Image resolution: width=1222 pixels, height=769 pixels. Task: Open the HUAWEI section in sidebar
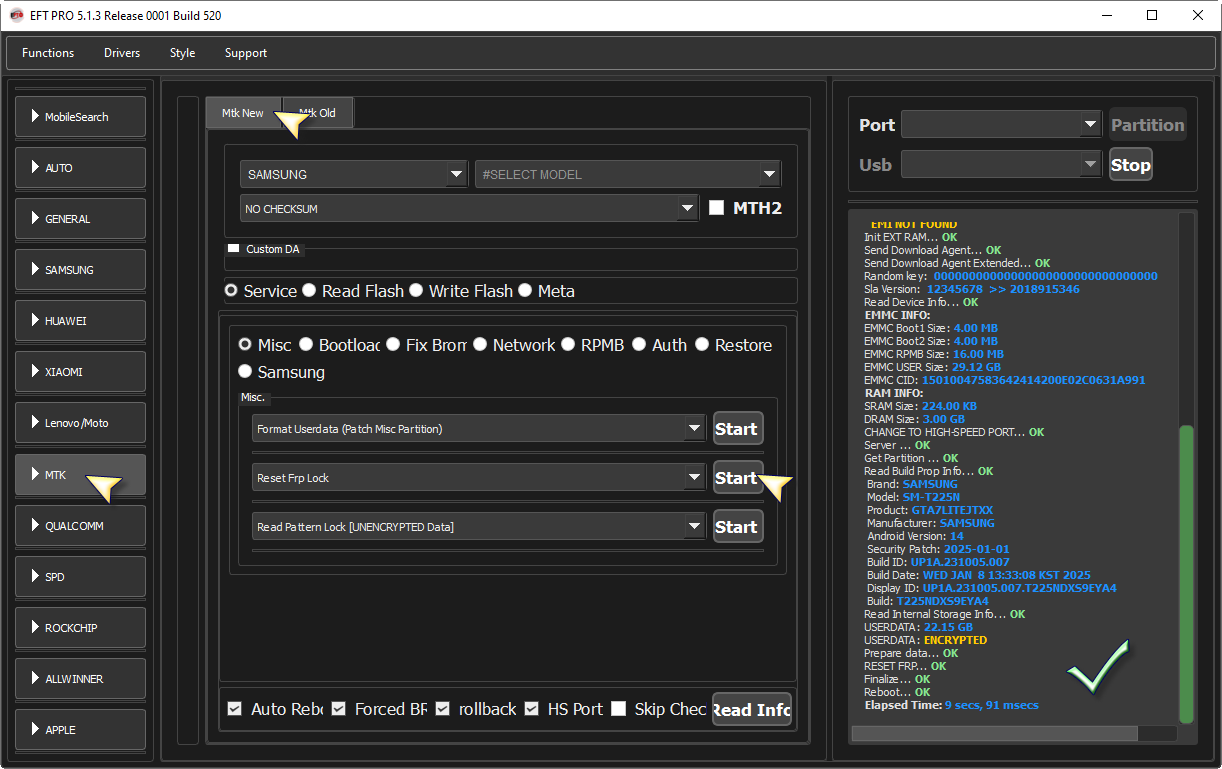click(x=81, y=321)
